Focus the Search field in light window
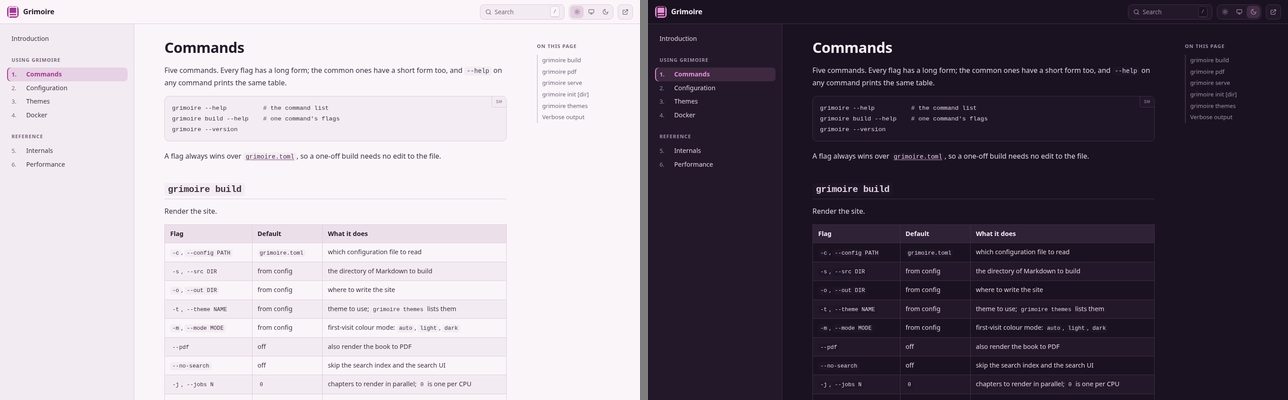This screenshot has height=400, width=1288. tap(522, 12)
